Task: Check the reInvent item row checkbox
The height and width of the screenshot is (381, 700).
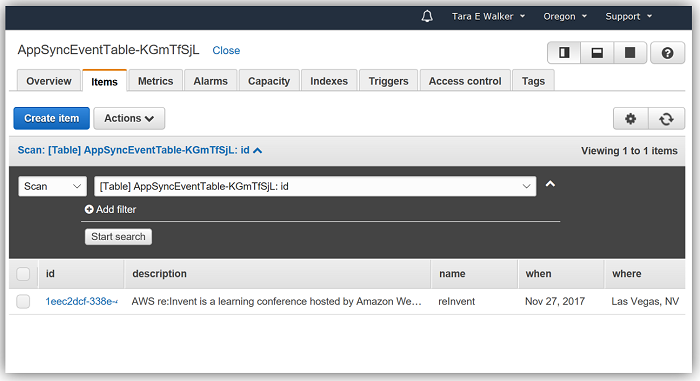Action: tap(23, 301)
